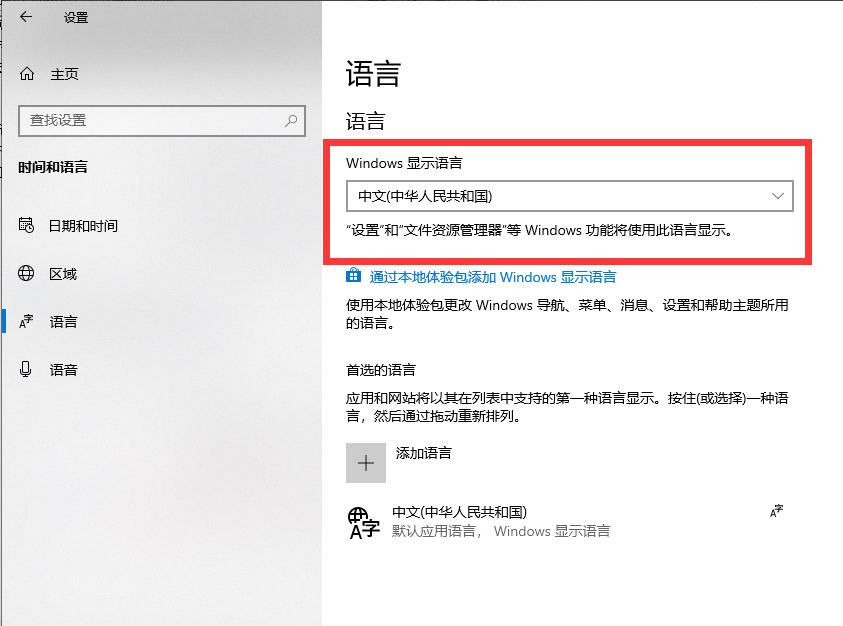Open the Windows 显示语言 dropdown

click(x=569, y=196)
